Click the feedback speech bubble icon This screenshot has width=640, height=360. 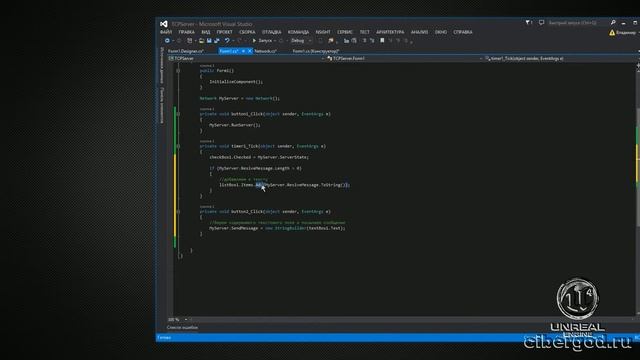point(541,23)
